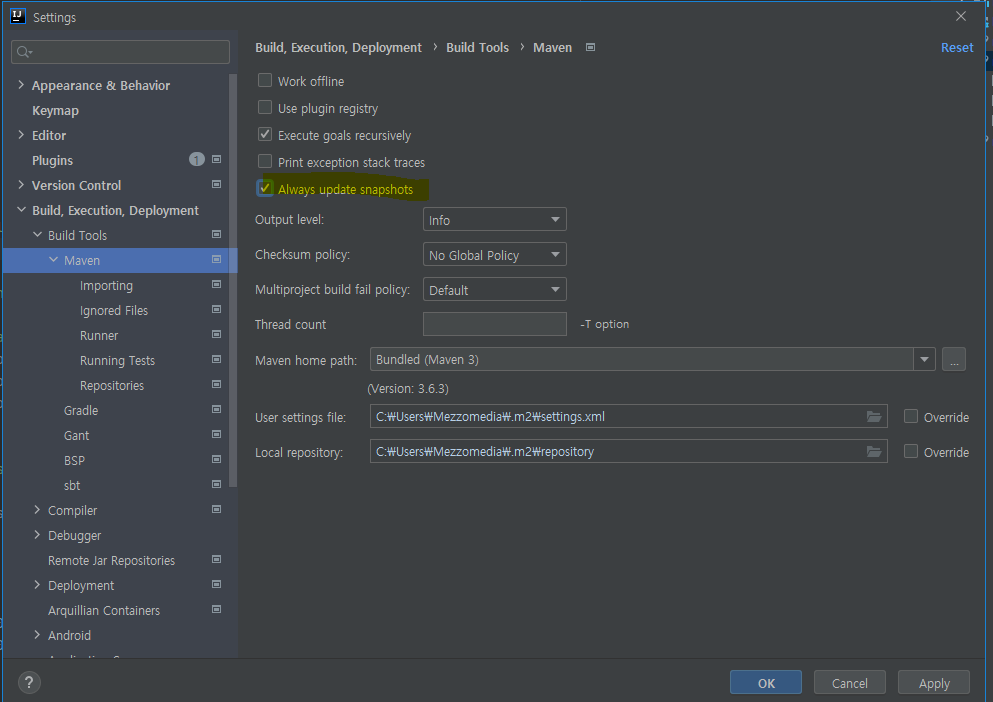Expand the Android node
This screenshot has width=993, height=702.
(37, 635)
